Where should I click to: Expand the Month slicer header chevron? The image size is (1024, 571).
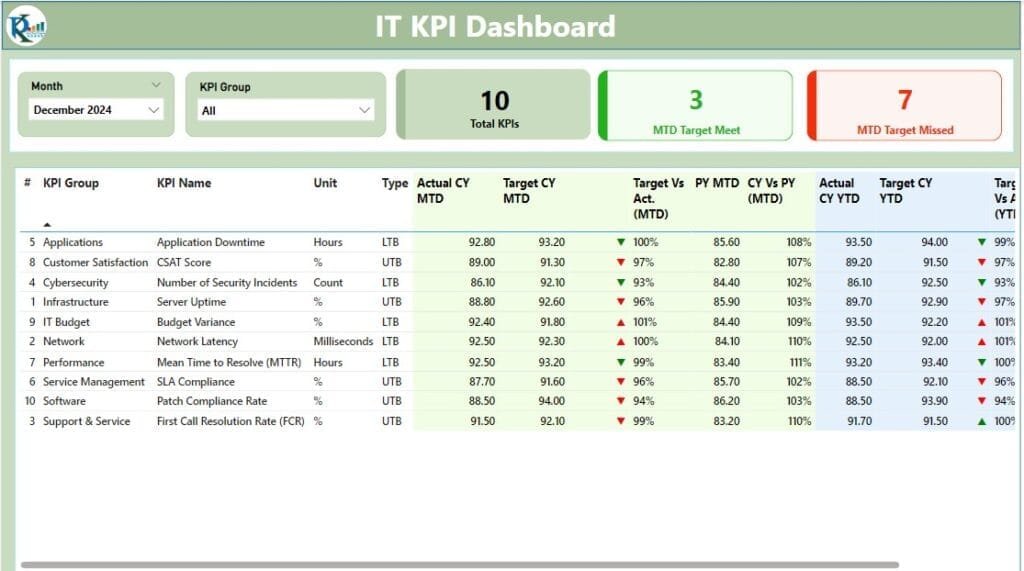pos(155,85)
